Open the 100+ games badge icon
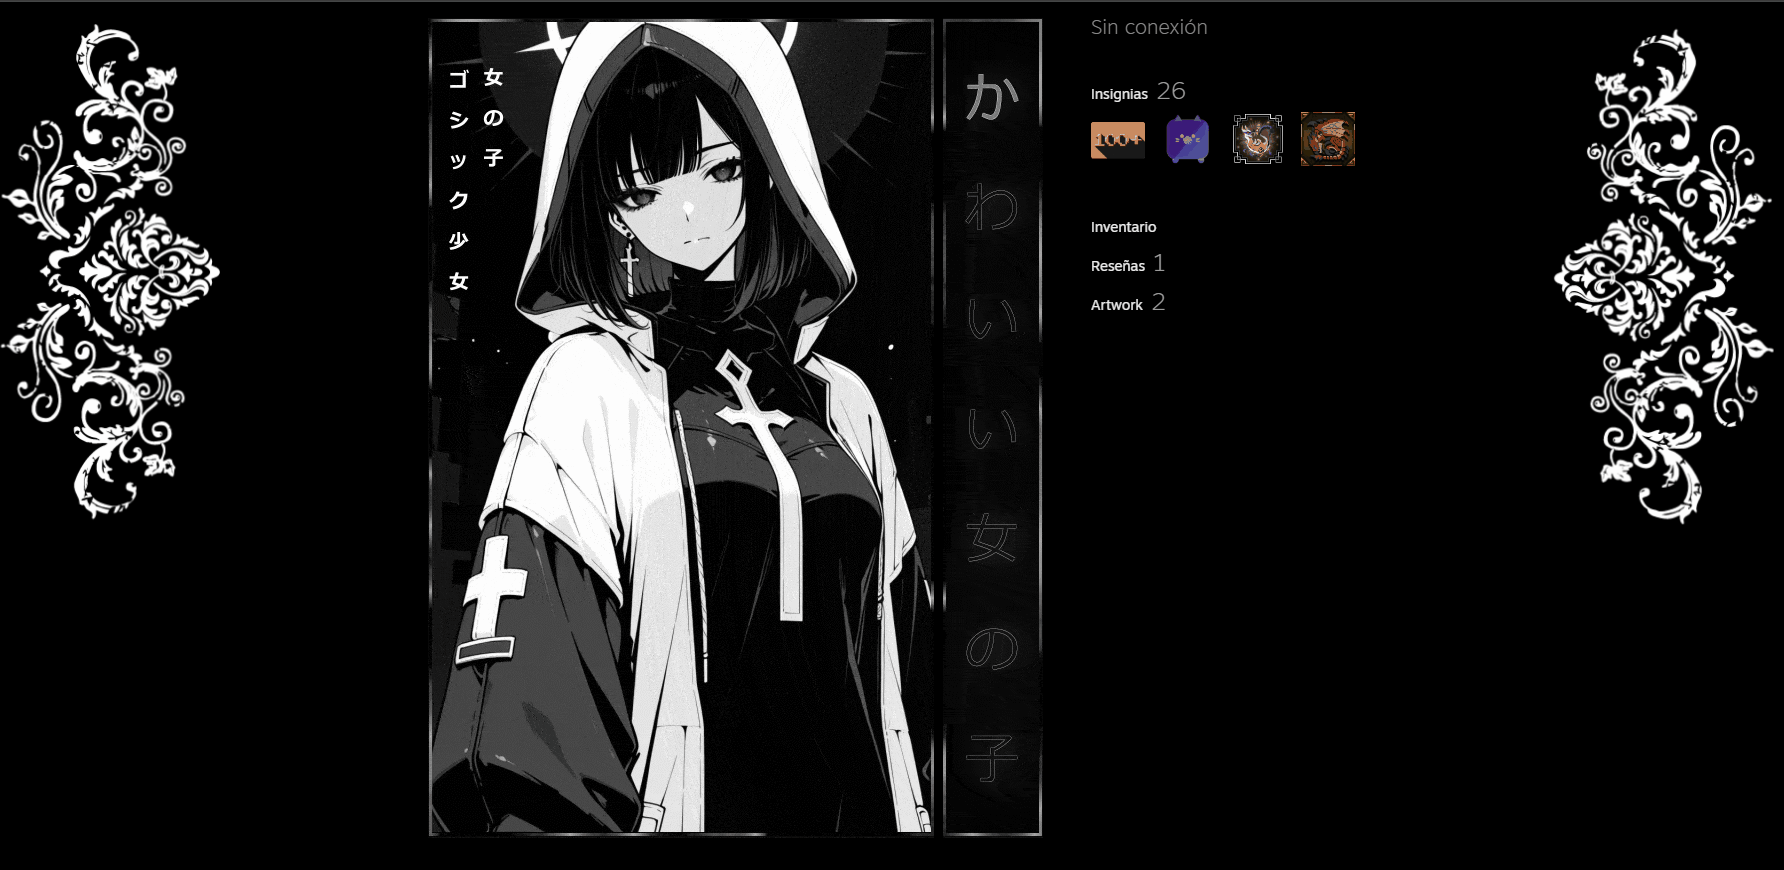 (x=1118, y=140)
